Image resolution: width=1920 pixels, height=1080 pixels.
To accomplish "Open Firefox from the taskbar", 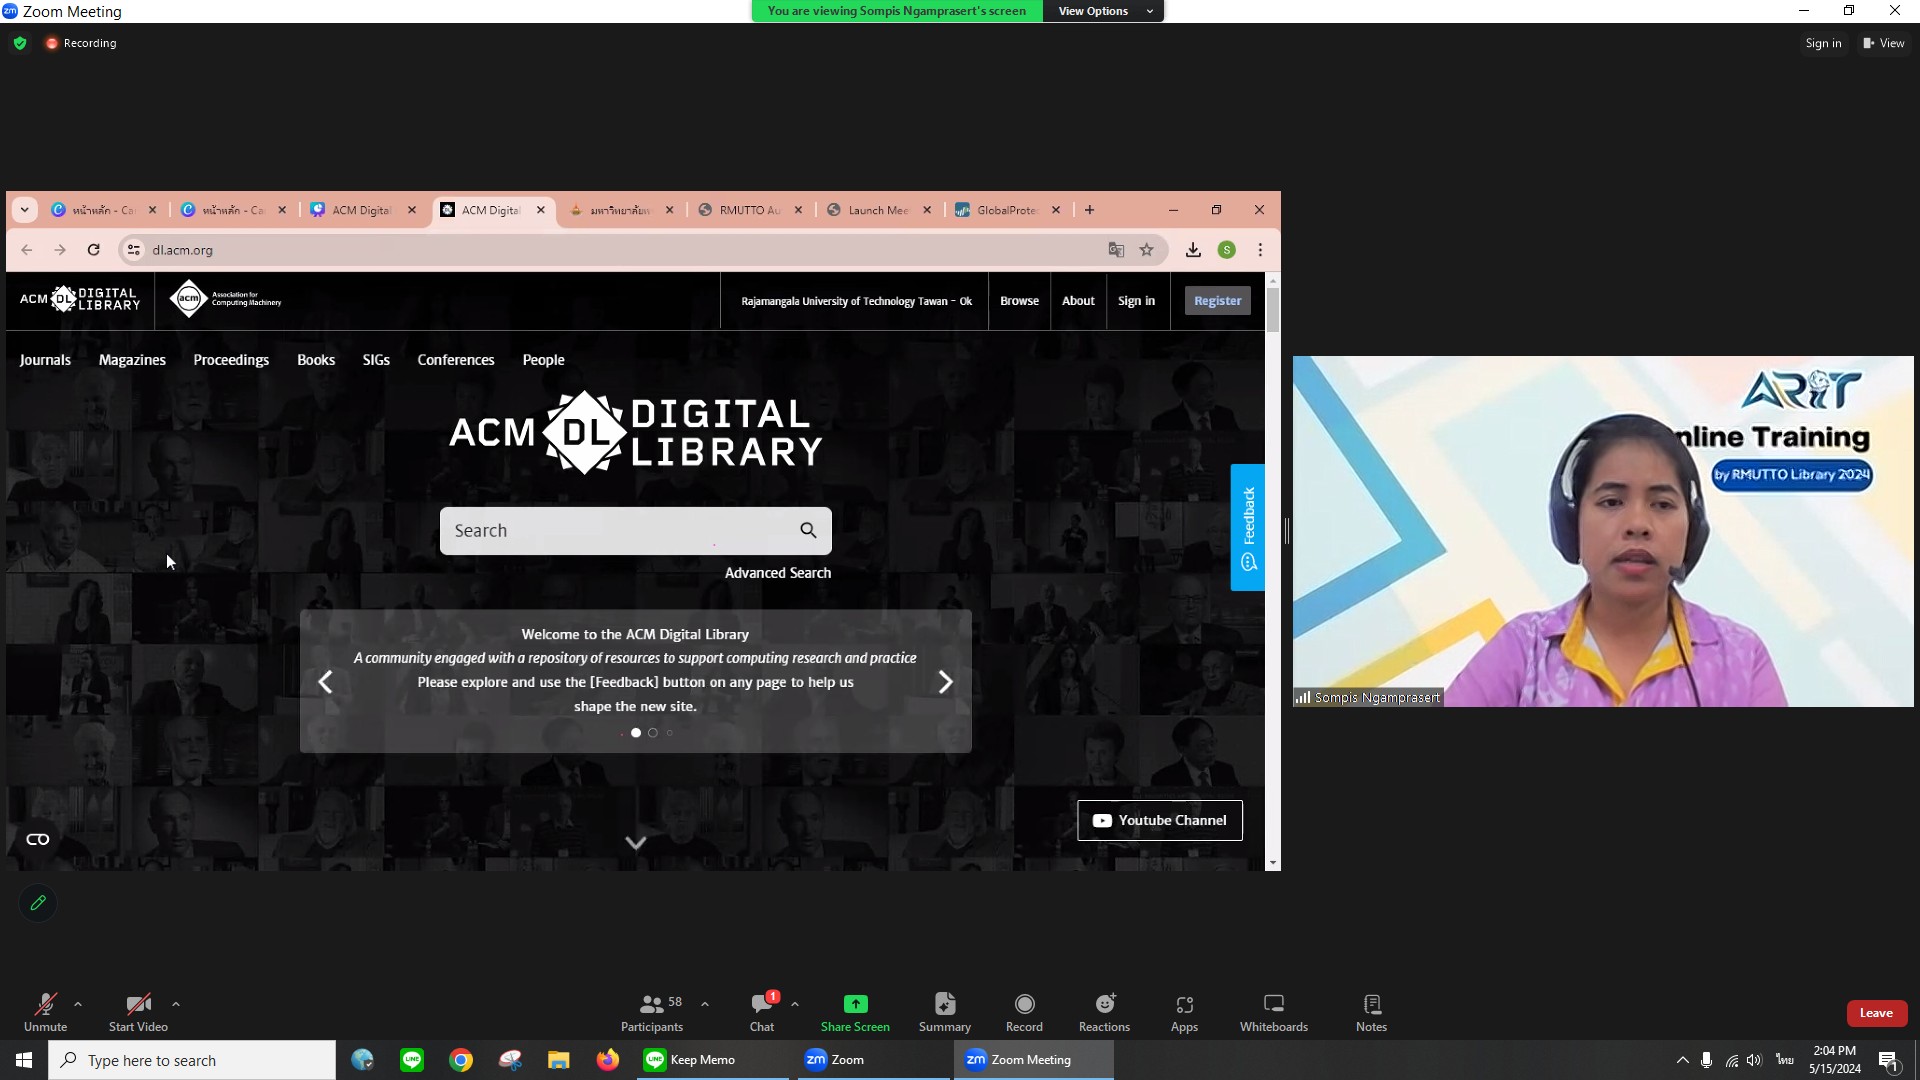I will [x=607, y=1060].
